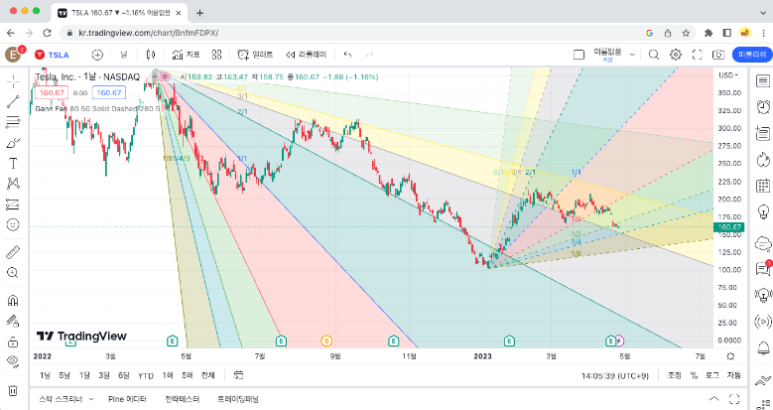
Task: Open the Pine editor tab
Action: coord(127,399)
